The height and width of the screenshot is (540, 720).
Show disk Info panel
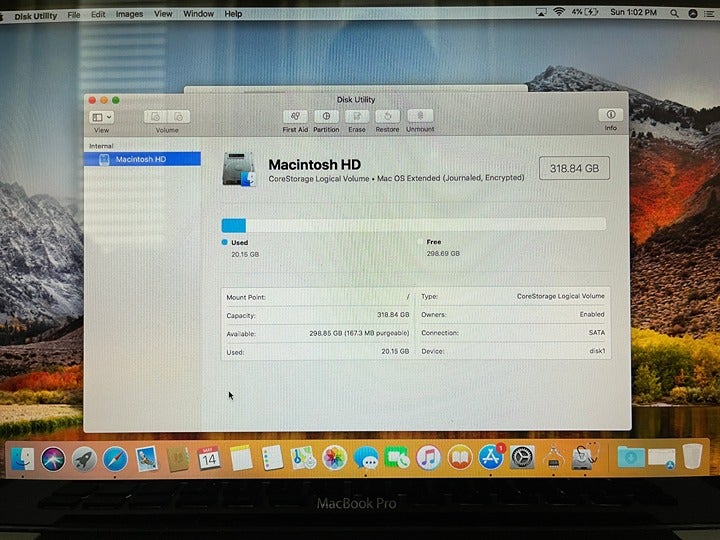(611, 115)
